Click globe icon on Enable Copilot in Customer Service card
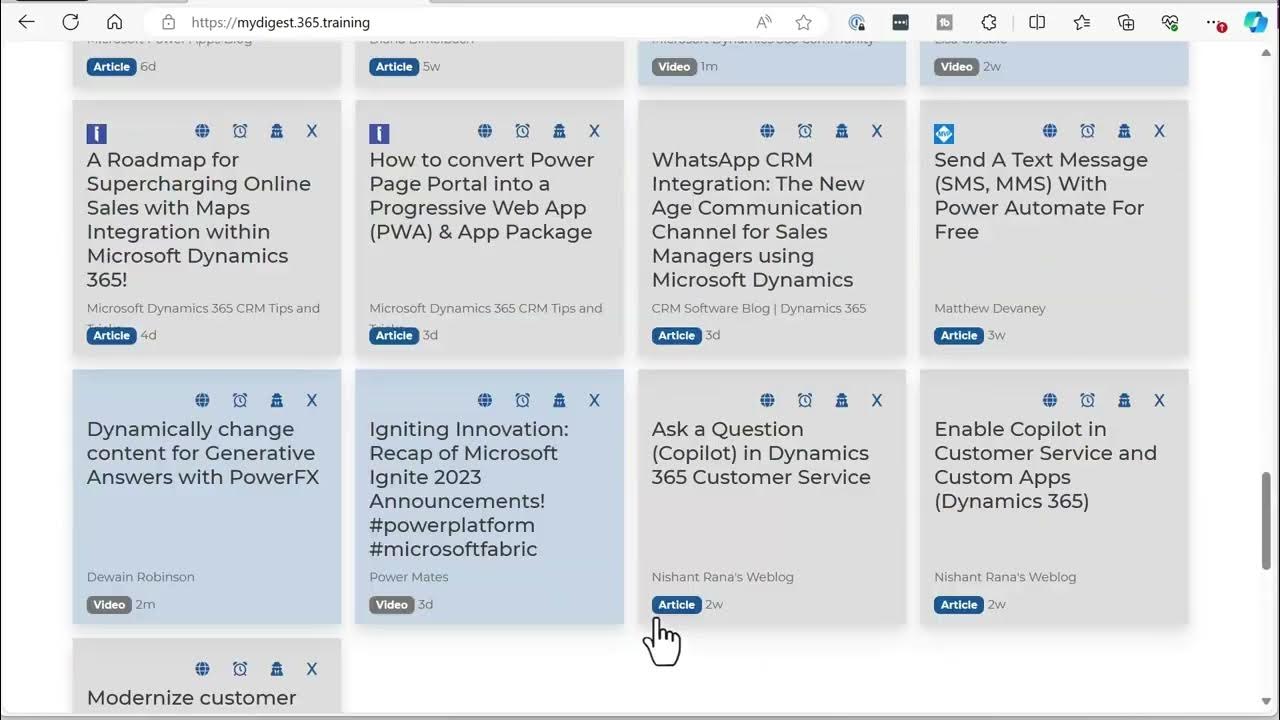1280x720 pixels. [x=1050, y=400]
